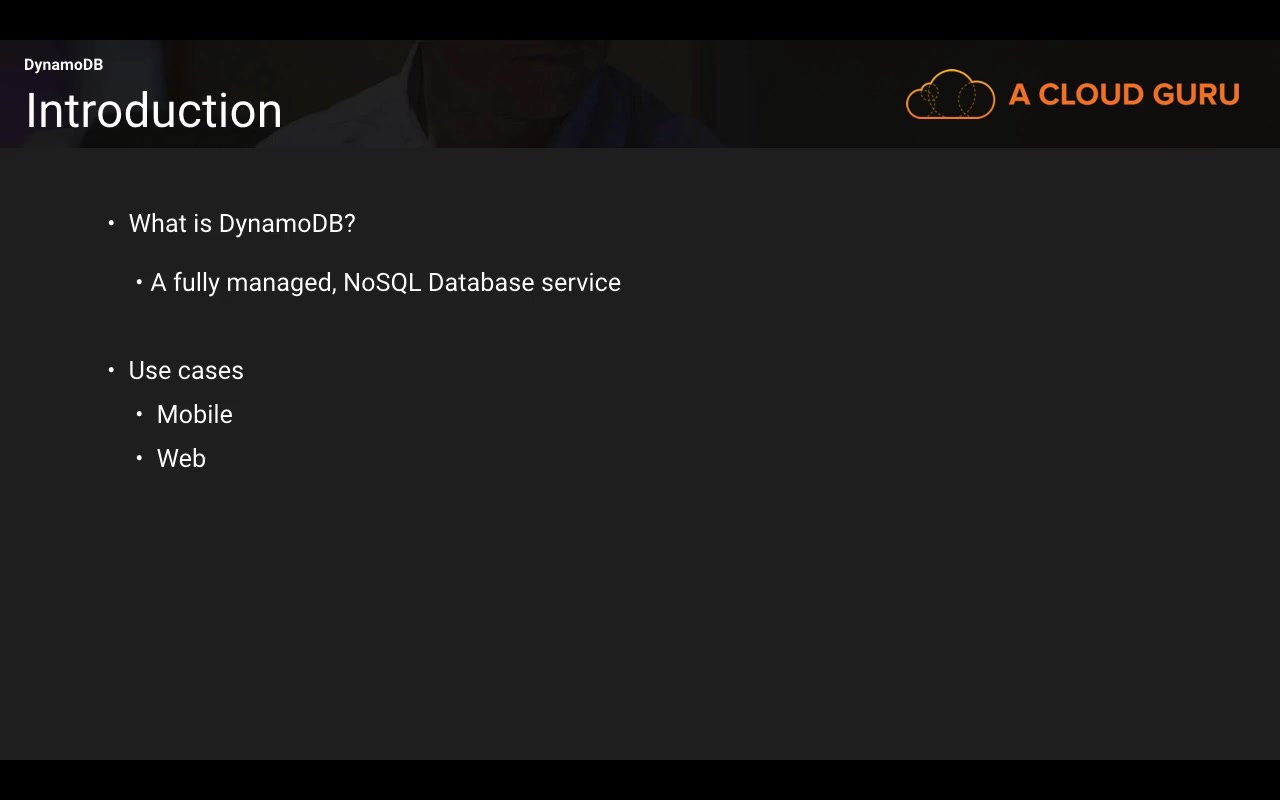Click the word GURU in the brand name

tap(1196, 95)
